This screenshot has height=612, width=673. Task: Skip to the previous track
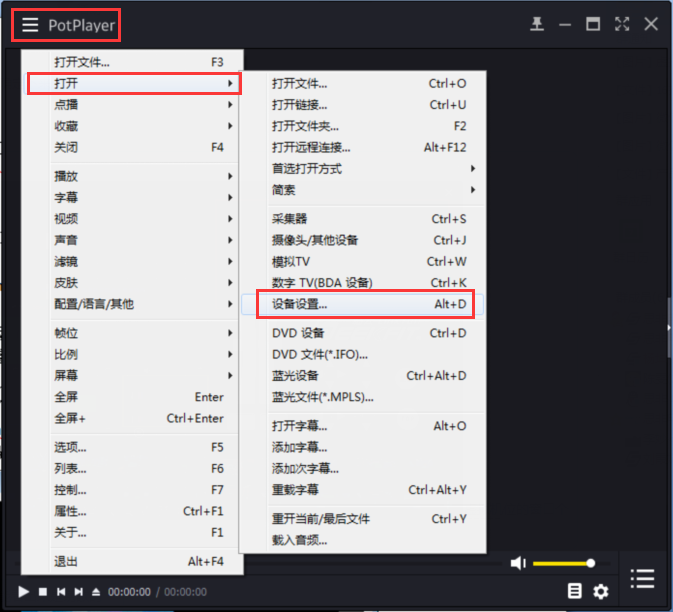pos(61,592)
